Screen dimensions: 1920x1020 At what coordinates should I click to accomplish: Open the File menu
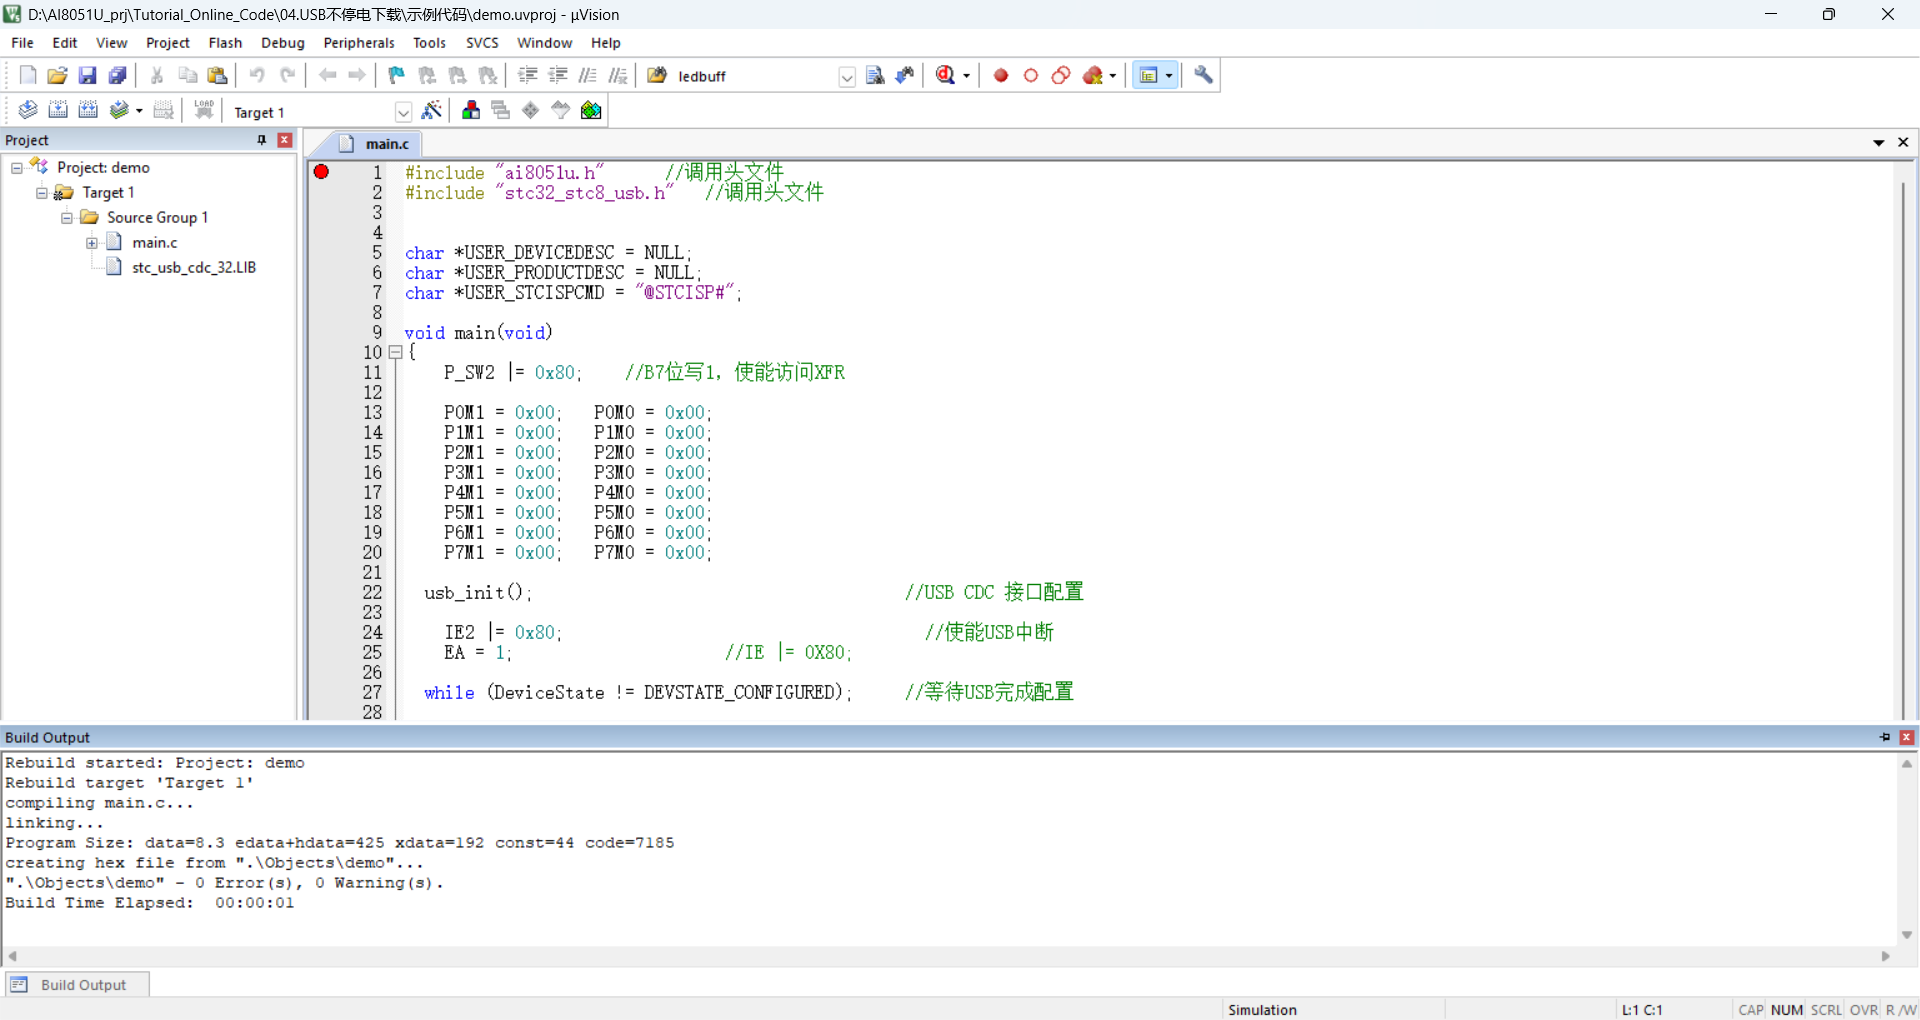click(x=22, y=43)
